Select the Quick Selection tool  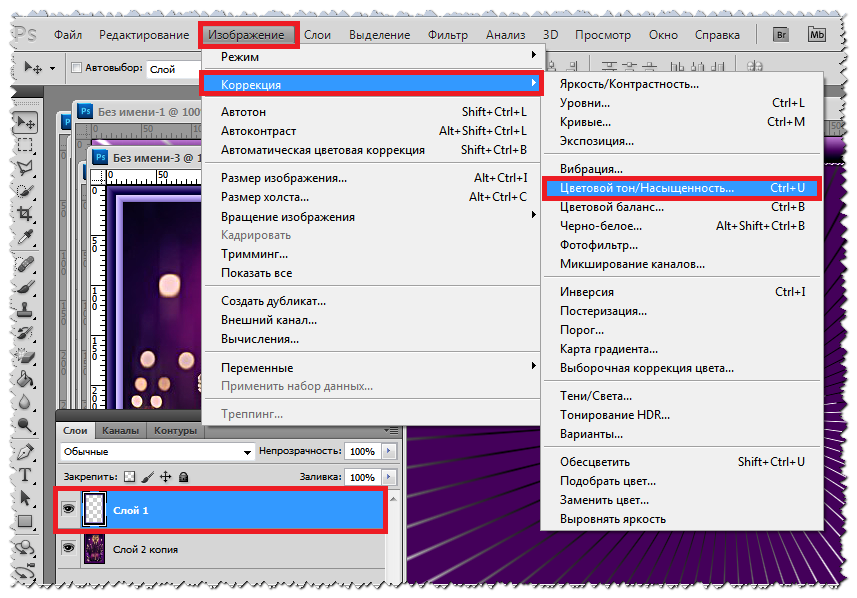tap(25, 191)
